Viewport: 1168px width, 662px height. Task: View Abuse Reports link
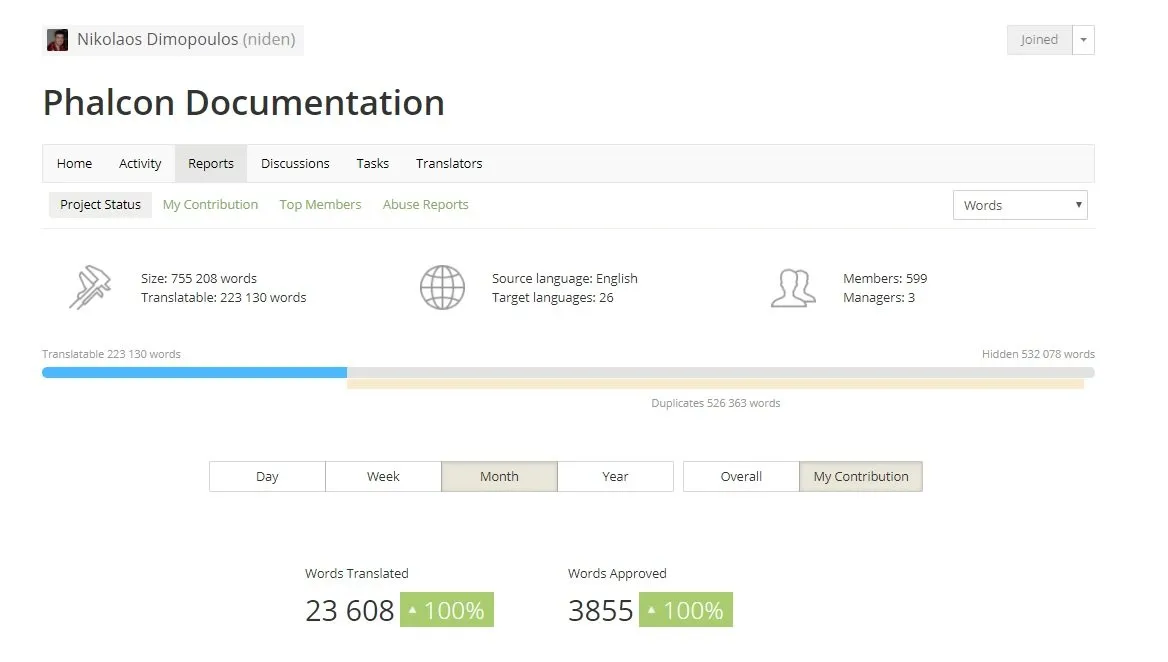click(425, 205)
